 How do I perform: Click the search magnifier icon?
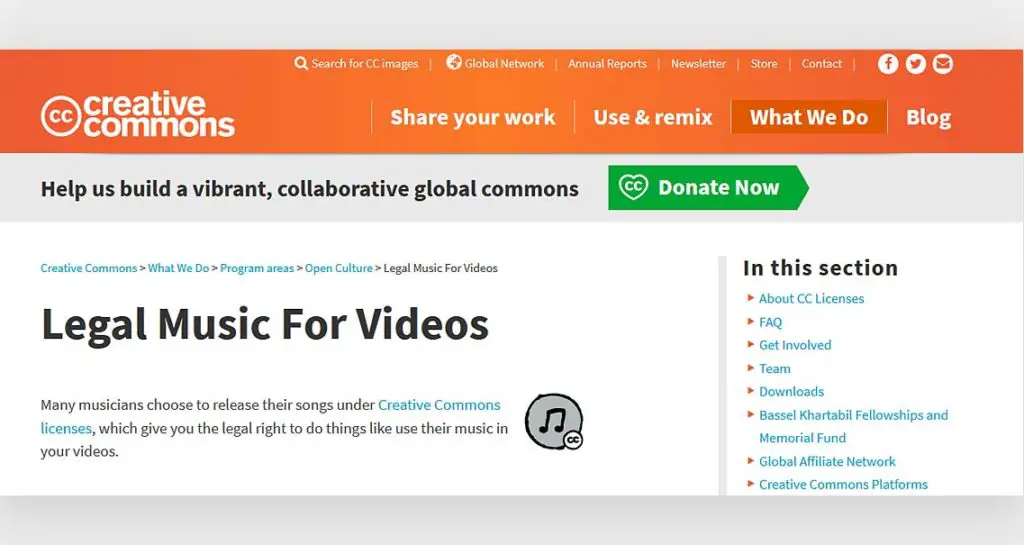301,63
